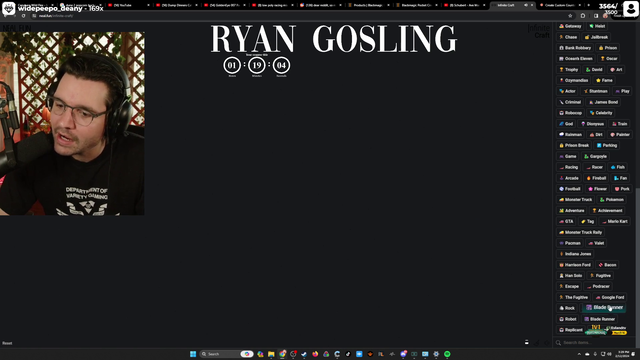
Task: Click the Harrison Ford element
Action: [575, 265]
